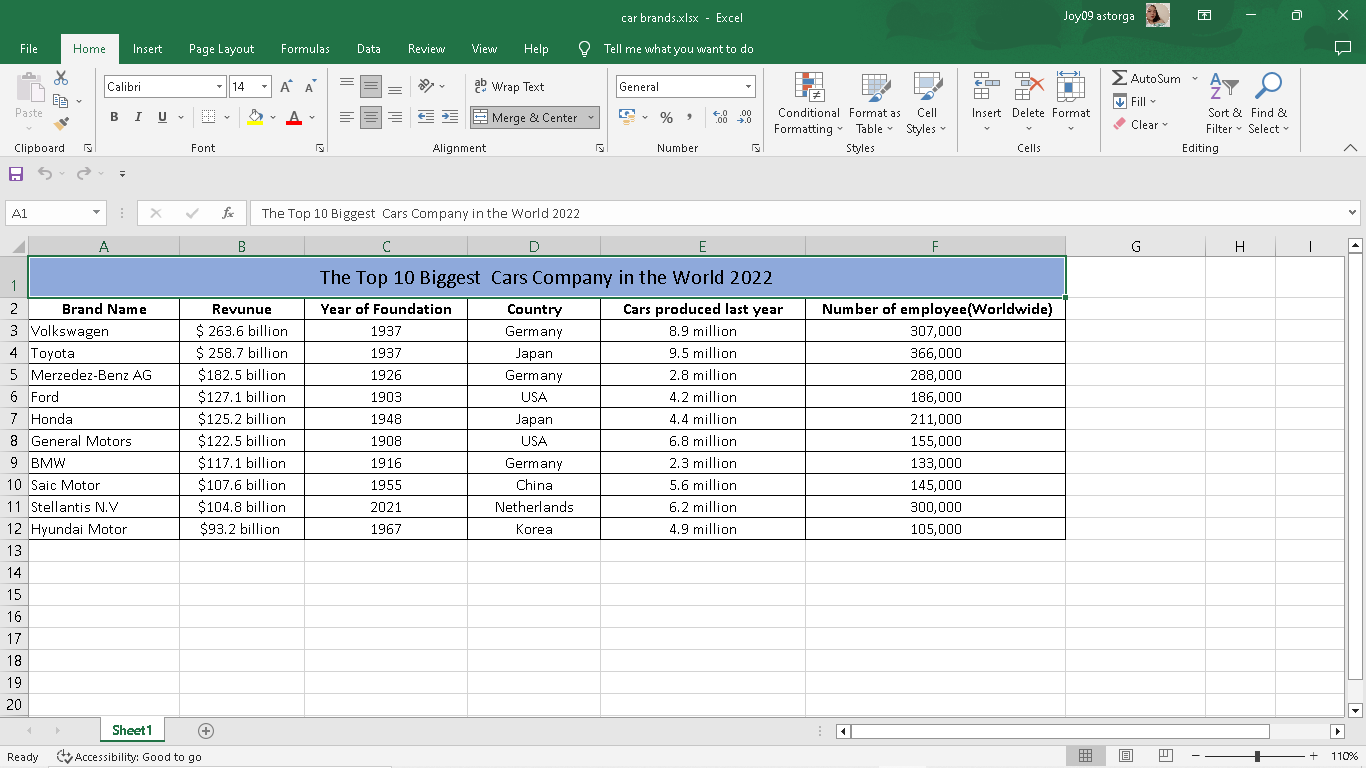Apply Percent Style number format
The width and height of the screenshot is (1366, 768).
[666, 117]
